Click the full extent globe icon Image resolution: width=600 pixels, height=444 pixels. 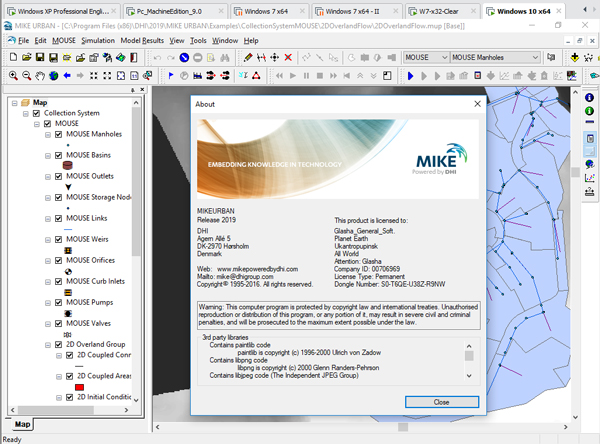point(53,75)
